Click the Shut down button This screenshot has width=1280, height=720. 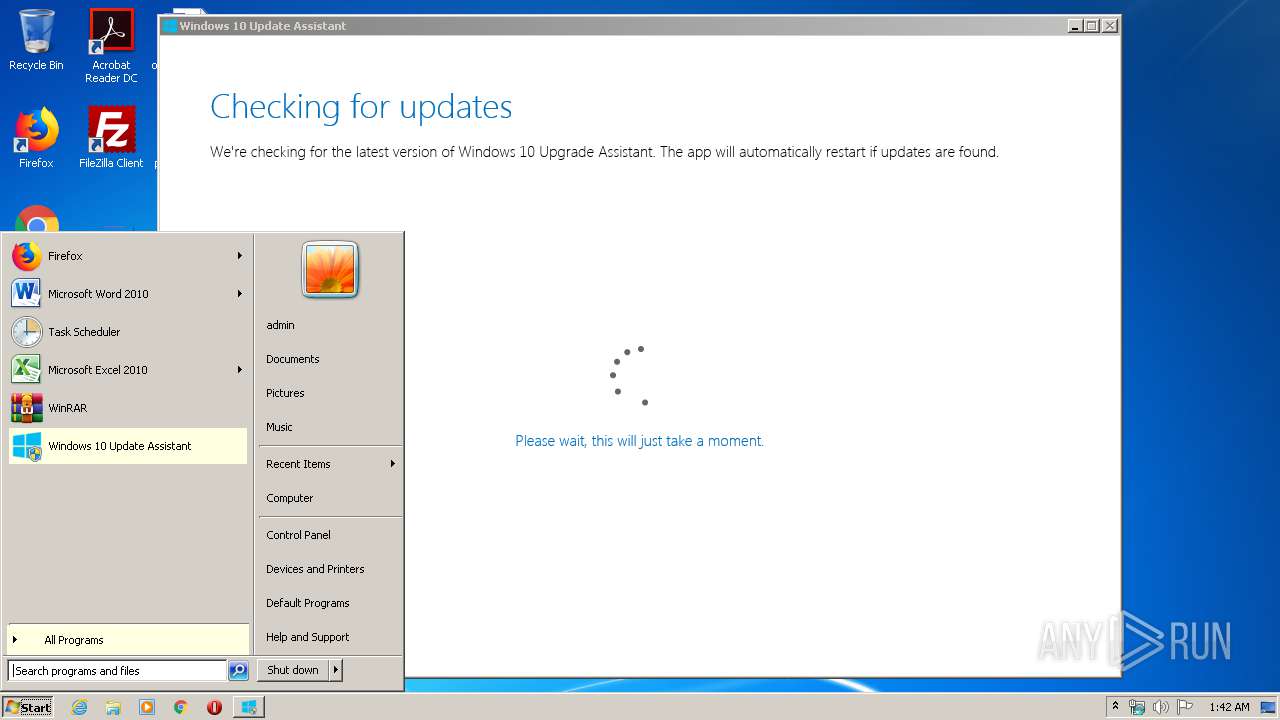point(293,670)
